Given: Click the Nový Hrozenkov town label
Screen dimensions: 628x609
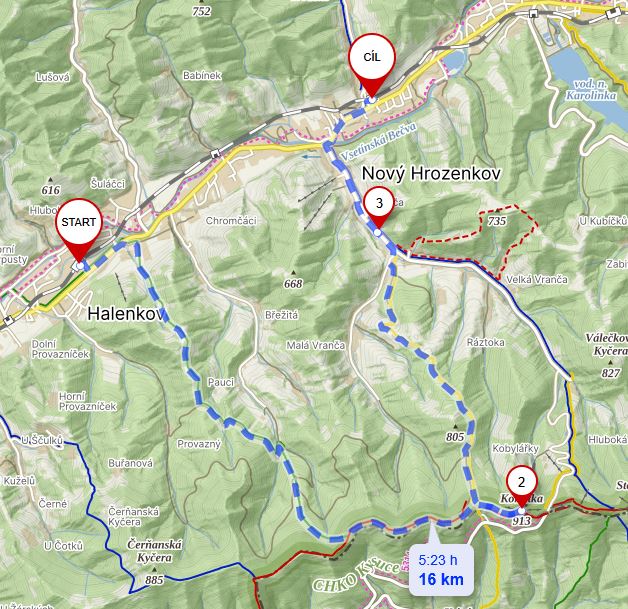Looking at the screenshot, I should coord(431,174).
